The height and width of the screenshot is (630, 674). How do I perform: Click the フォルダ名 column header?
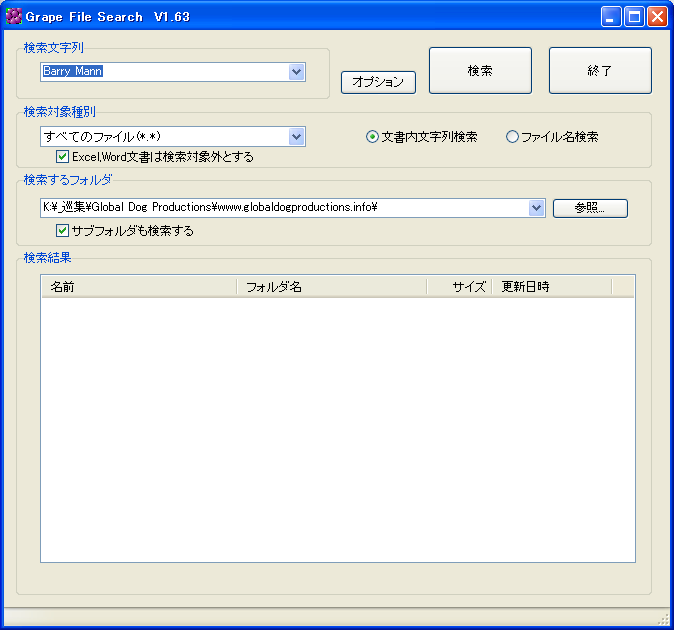[x=331, y=287]
